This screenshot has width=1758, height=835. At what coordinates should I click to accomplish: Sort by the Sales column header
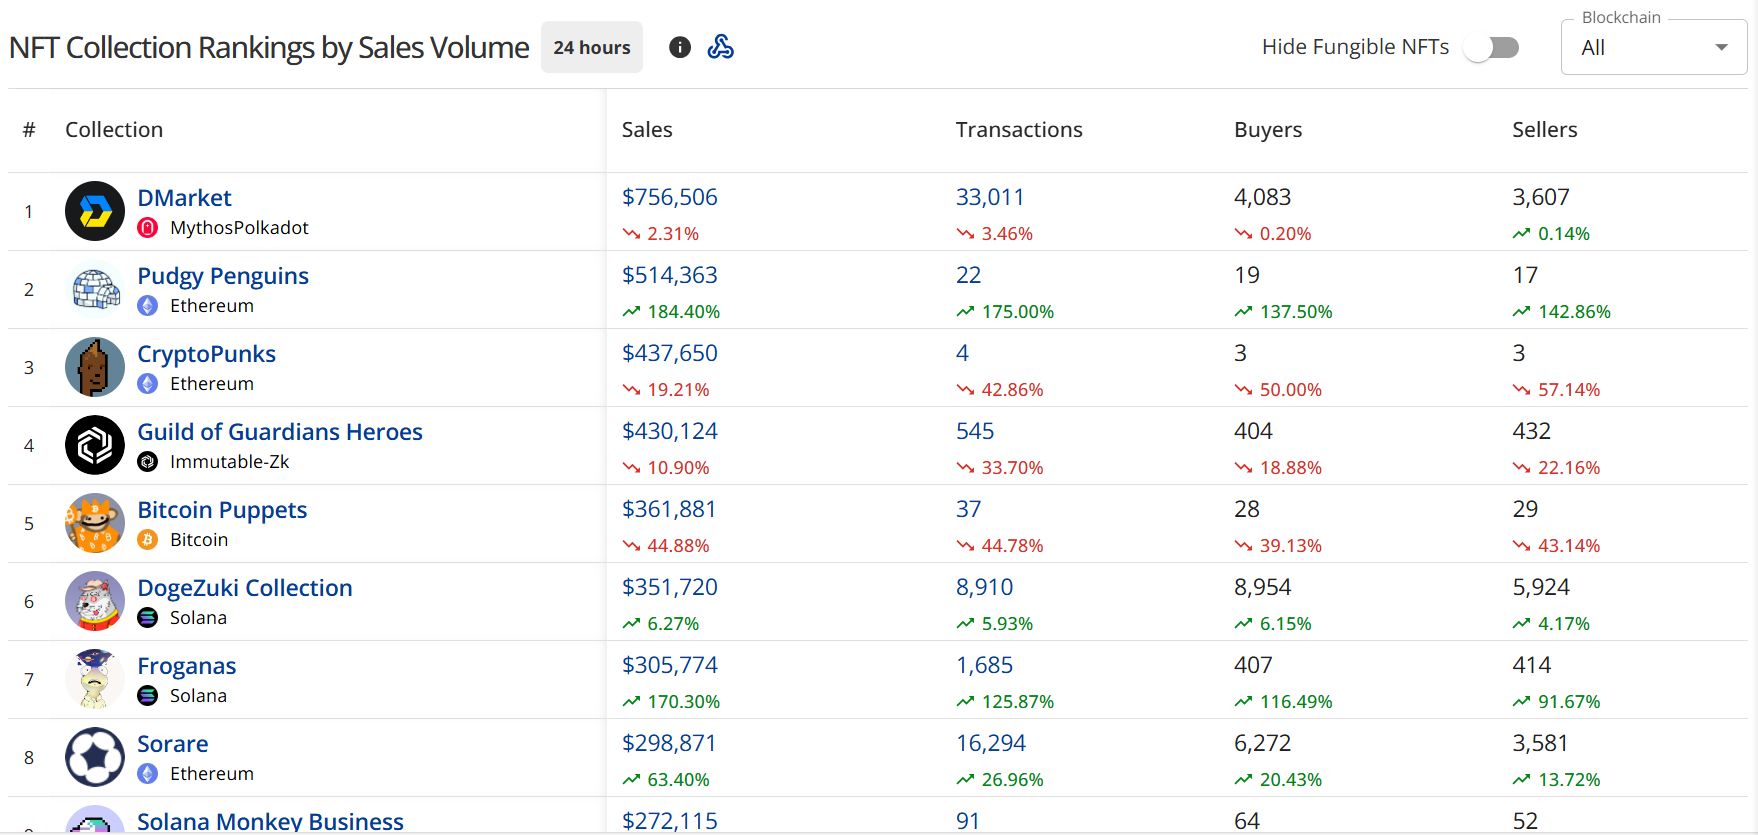click(x=647, y=130)
